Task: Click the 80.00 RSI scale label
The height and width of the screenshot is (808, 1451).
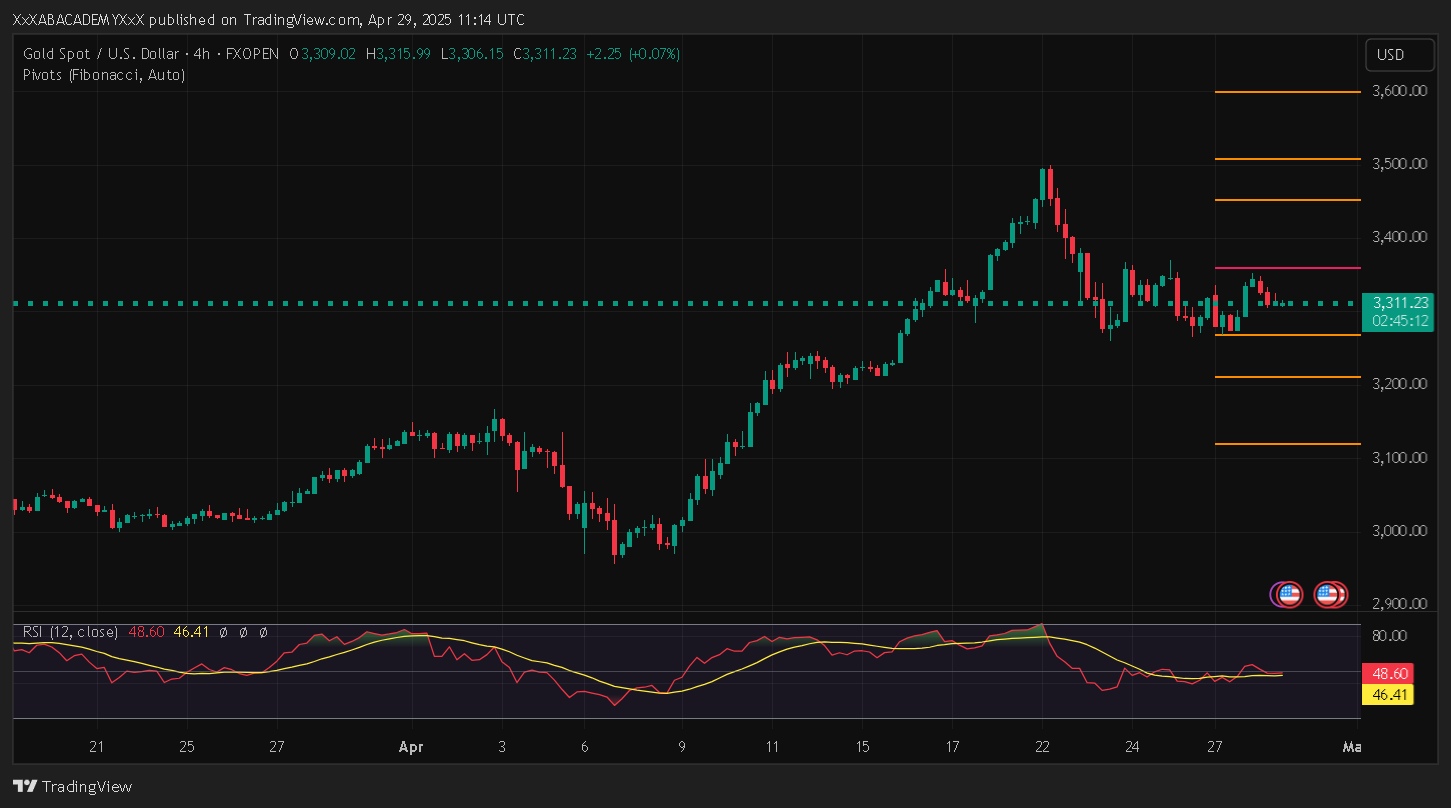Action: 1391,635
